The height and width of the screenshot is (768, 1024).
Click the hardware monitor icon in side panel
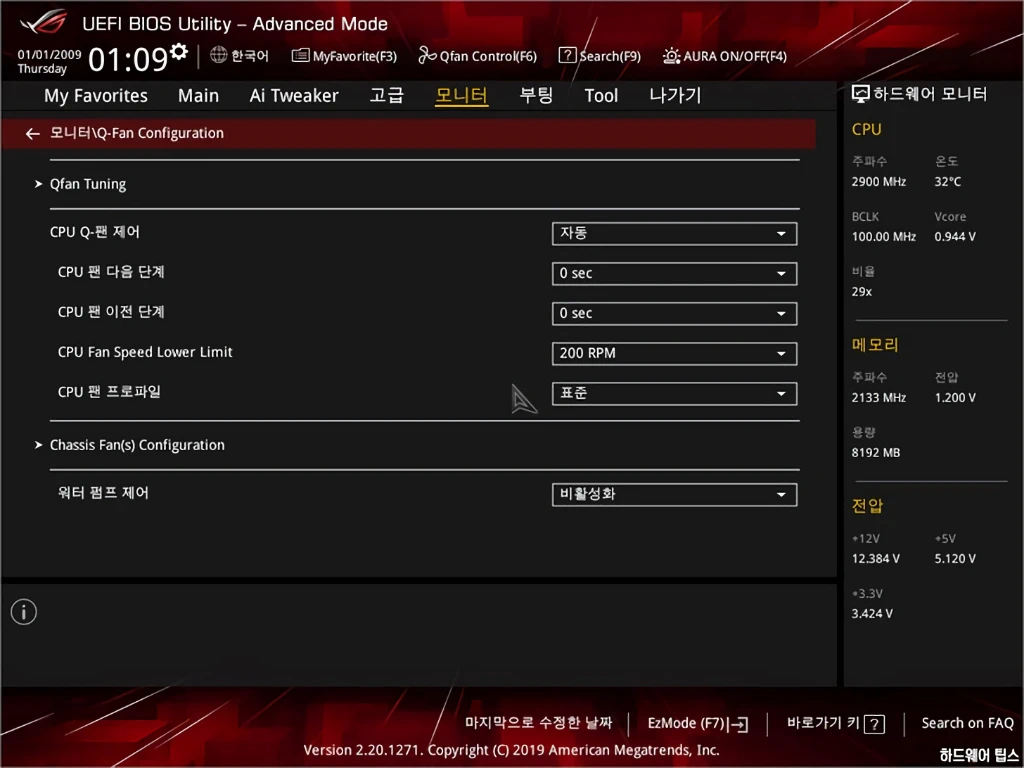[860, 94]
